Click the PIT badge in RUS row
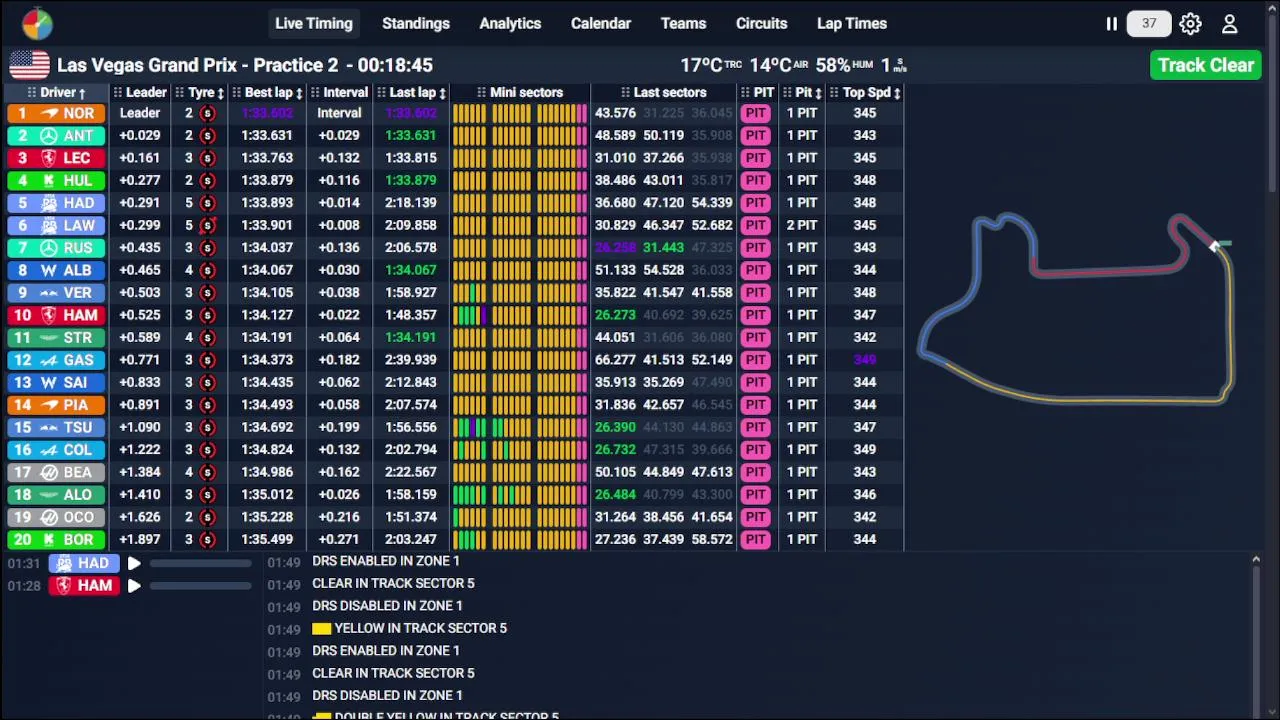The image size is (1280, 720). click(755, 247)
